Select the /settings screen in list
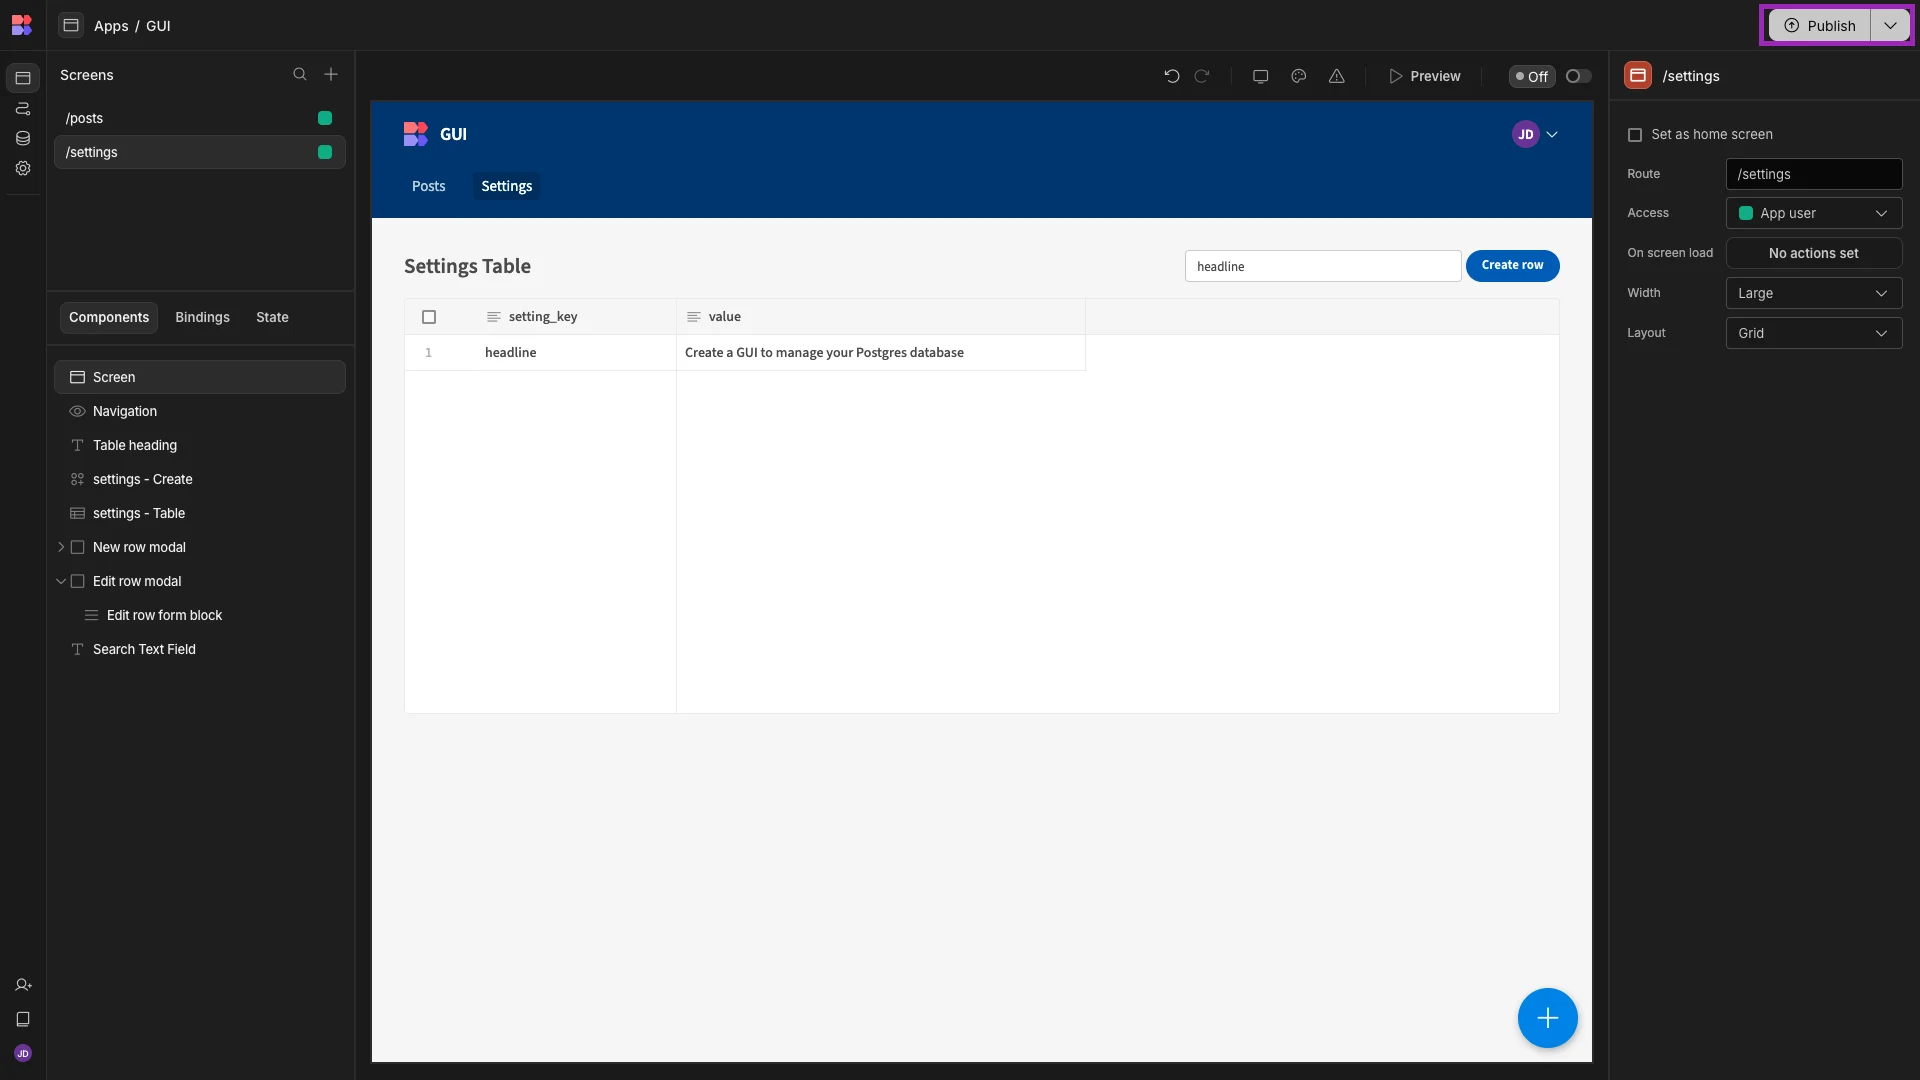The height and width of the screenshot is (1080, 1920). (200, 152)
